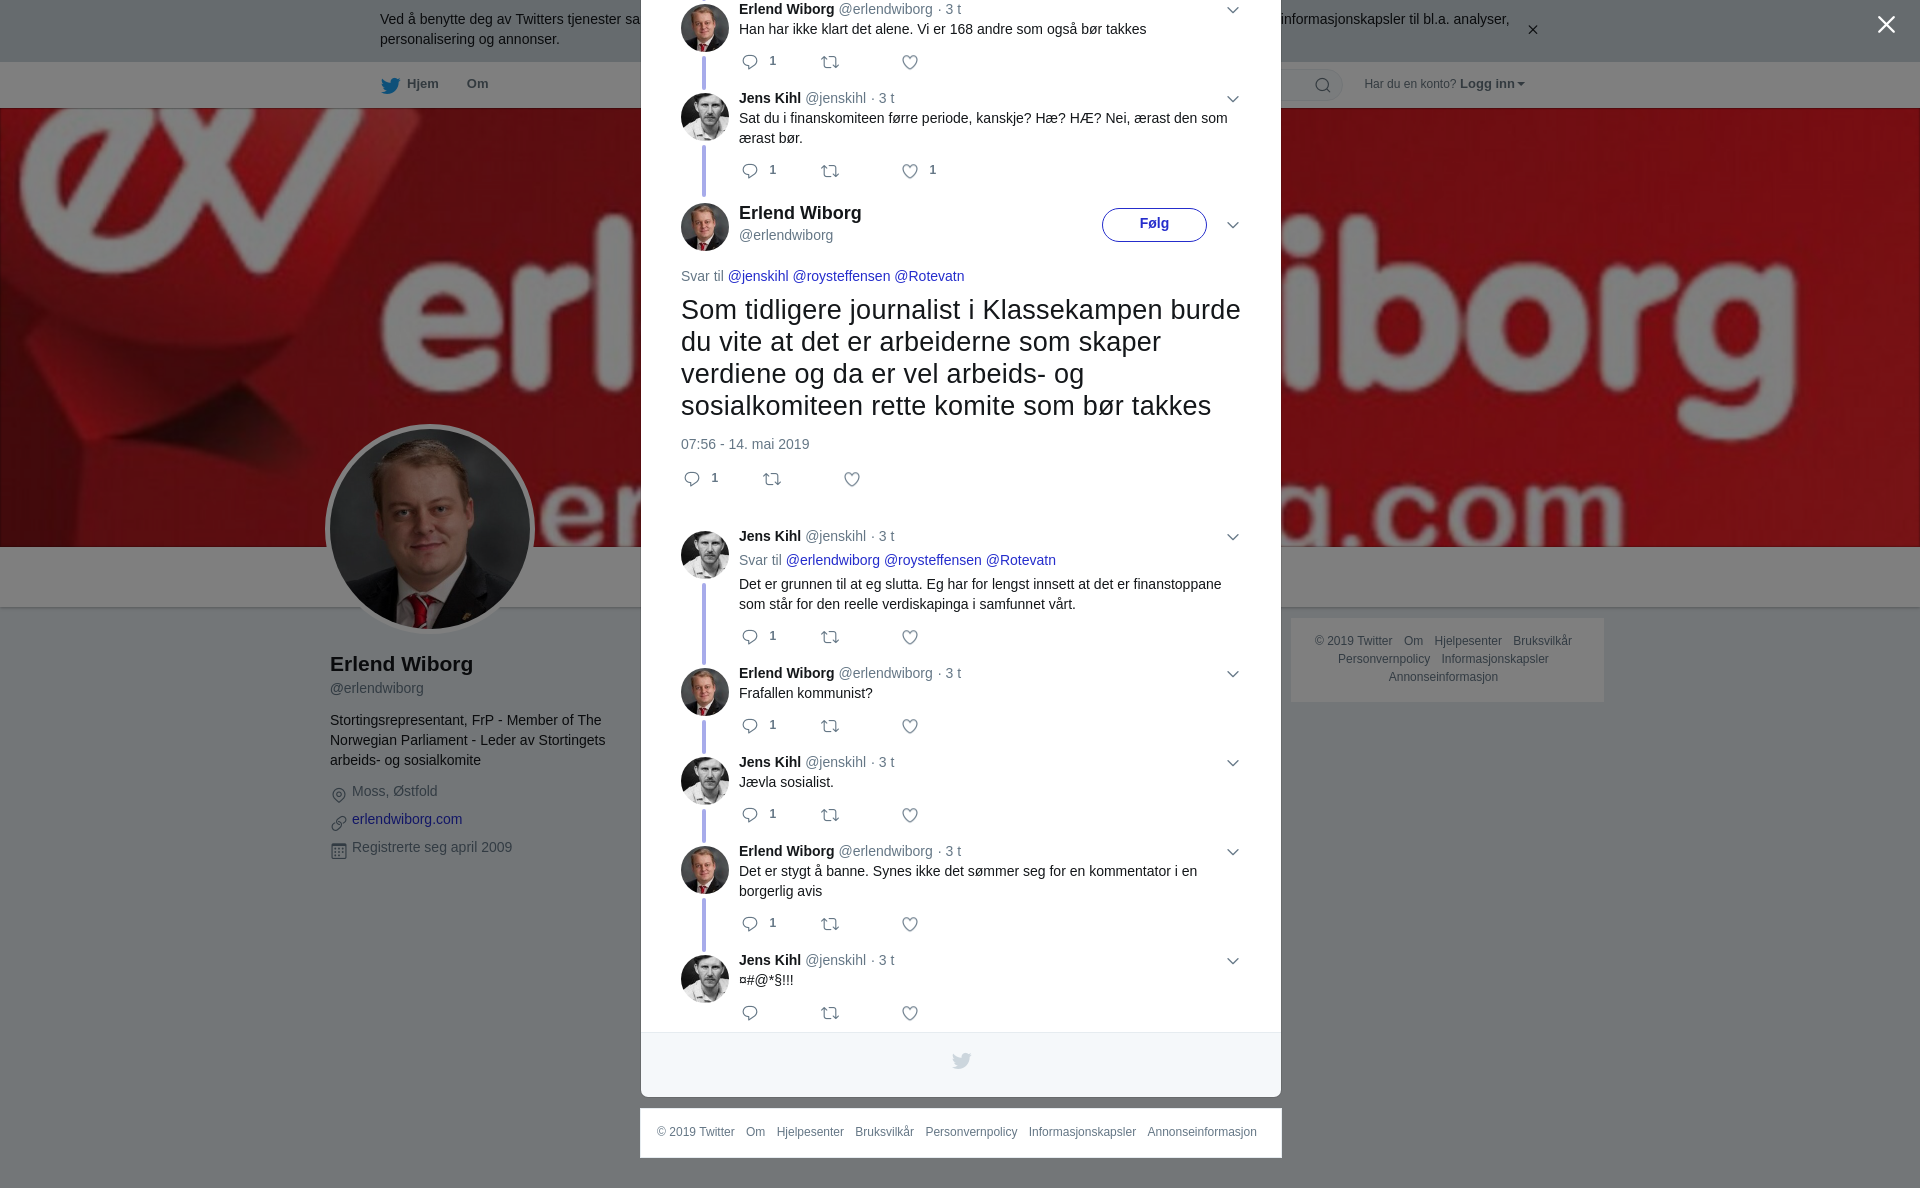Expand options for 'Frafallen kommunist?' tweet

point(1233,675)
